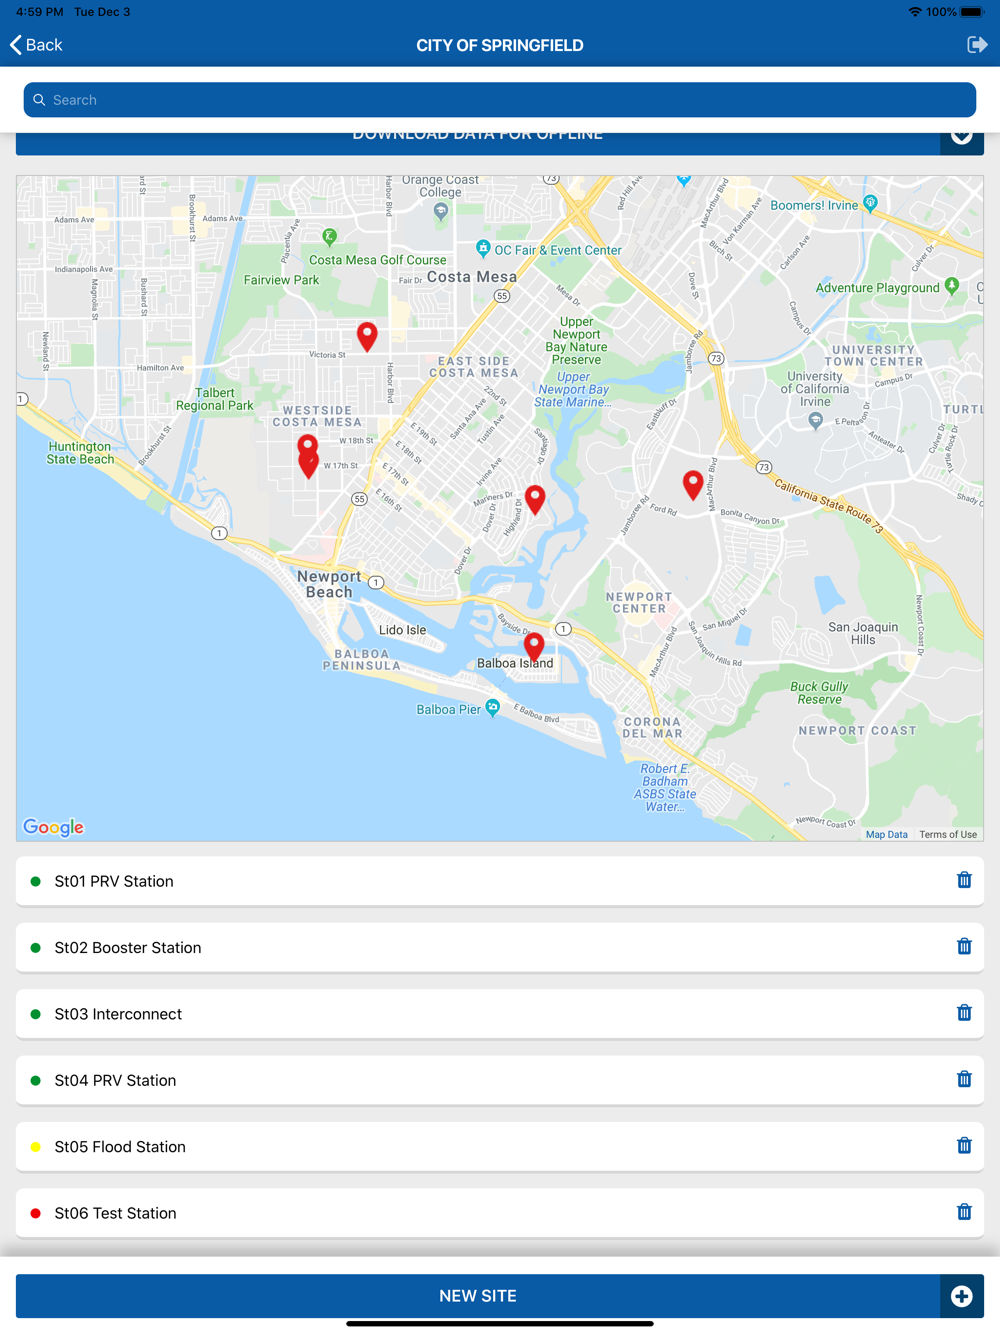Open St05 Flood Station row
Screen dimensions: 1000x1334
pyautogui.click(x=500, y=1146)
